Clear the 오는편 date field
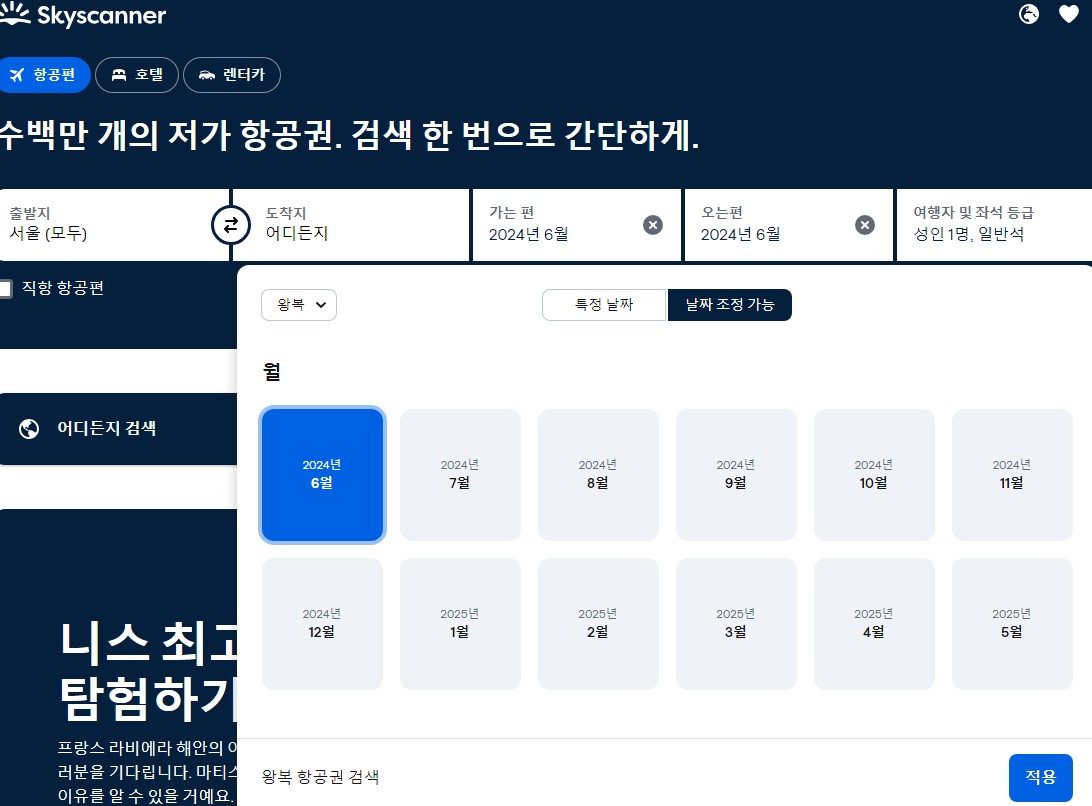 [865, 225]
